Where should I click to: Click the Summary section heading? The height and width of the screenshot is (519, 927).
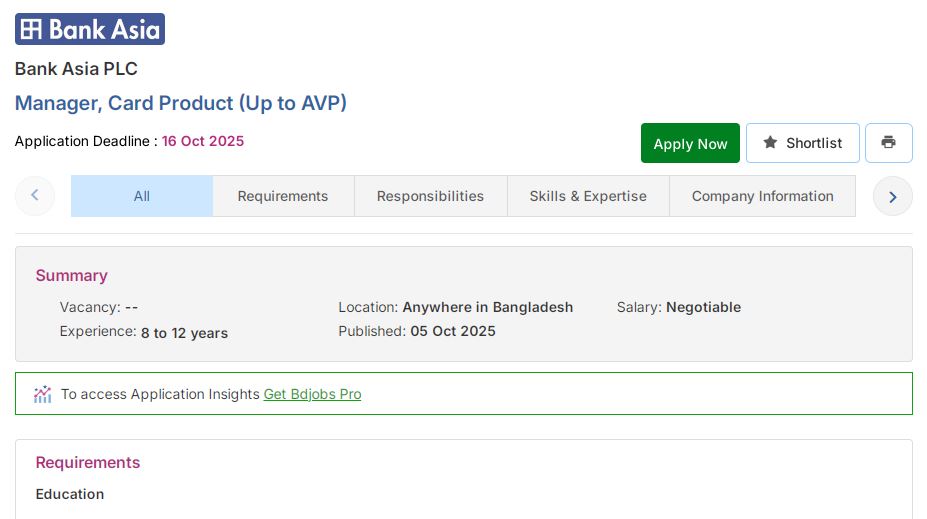click(71, 275)
